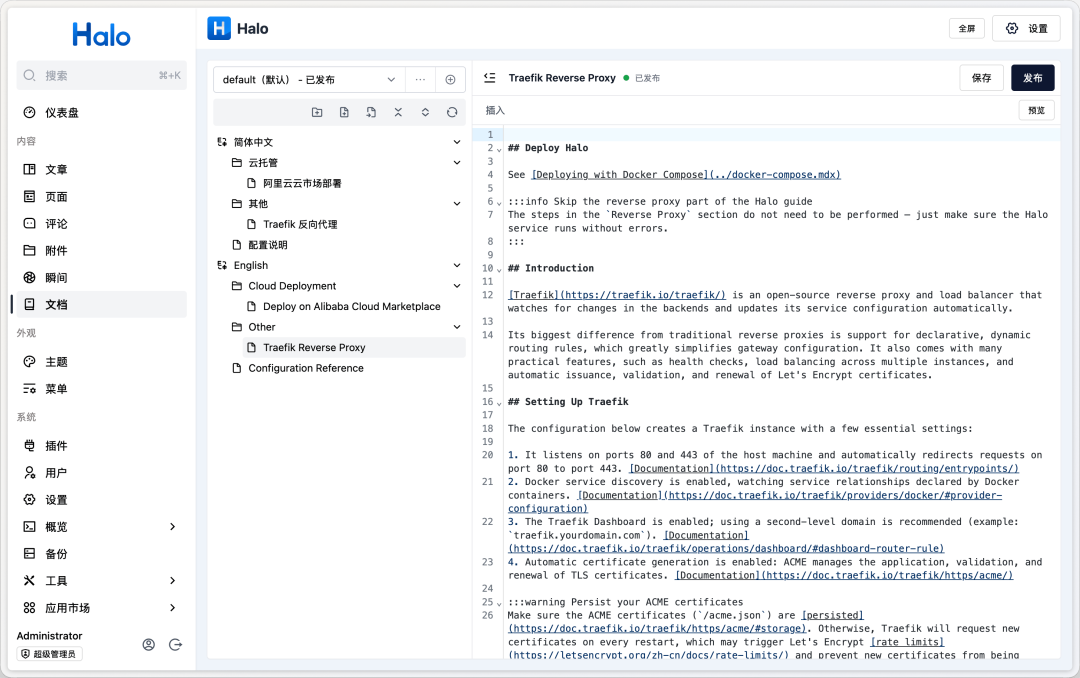Viewport: 1080px width, 678px height.
Task: Expand the 概览 submenu arrow
Action: [172, 526]
